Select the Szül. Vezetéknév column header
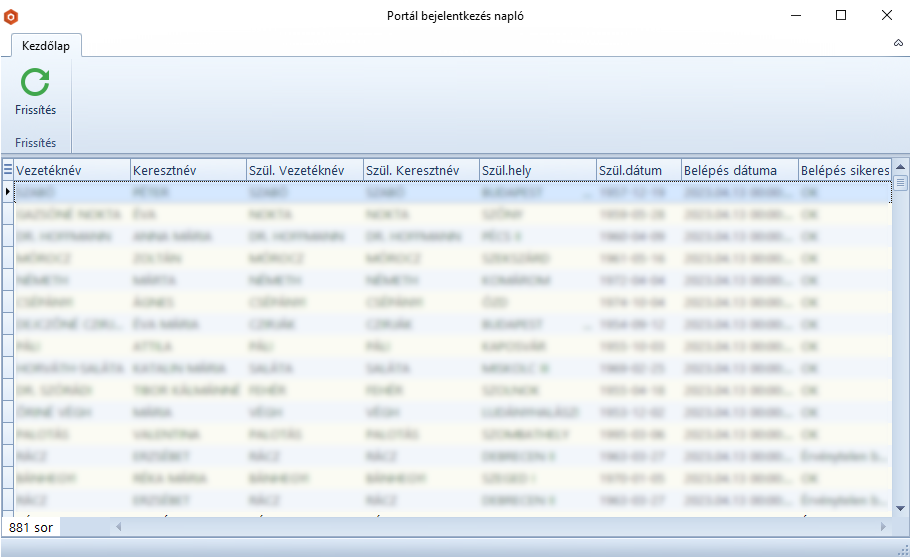The width and height of the screenshot is (911, 558). click(305, 170)
